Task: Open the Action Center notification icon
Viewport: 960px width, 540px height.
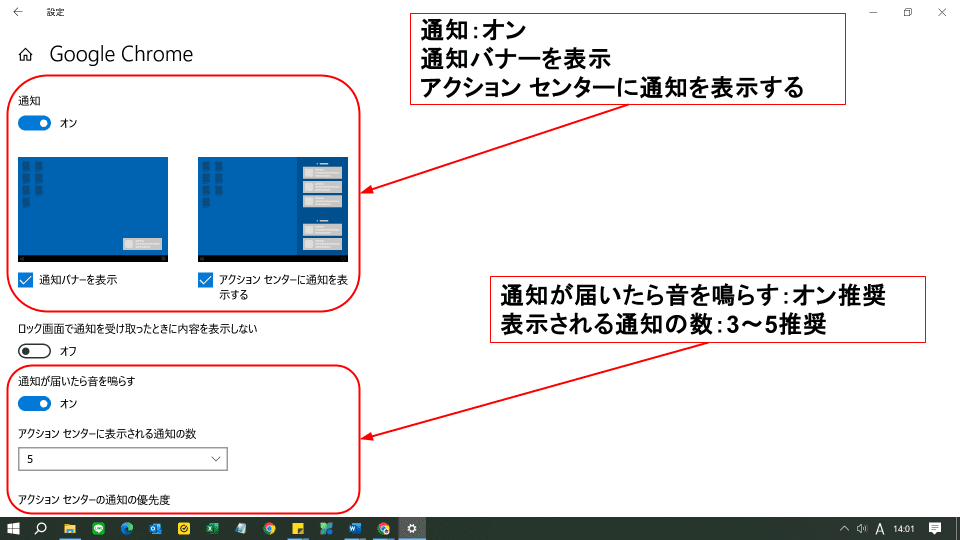Action: tap(935, 528)
